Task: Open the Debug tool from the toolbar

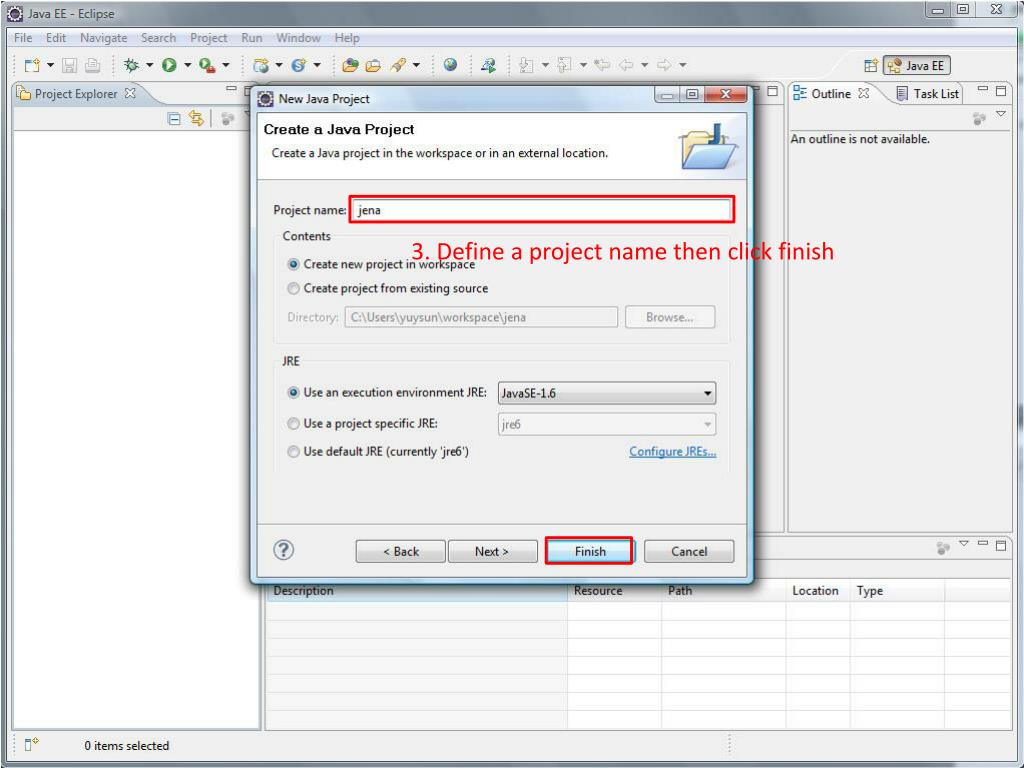Action: point(131,65)
